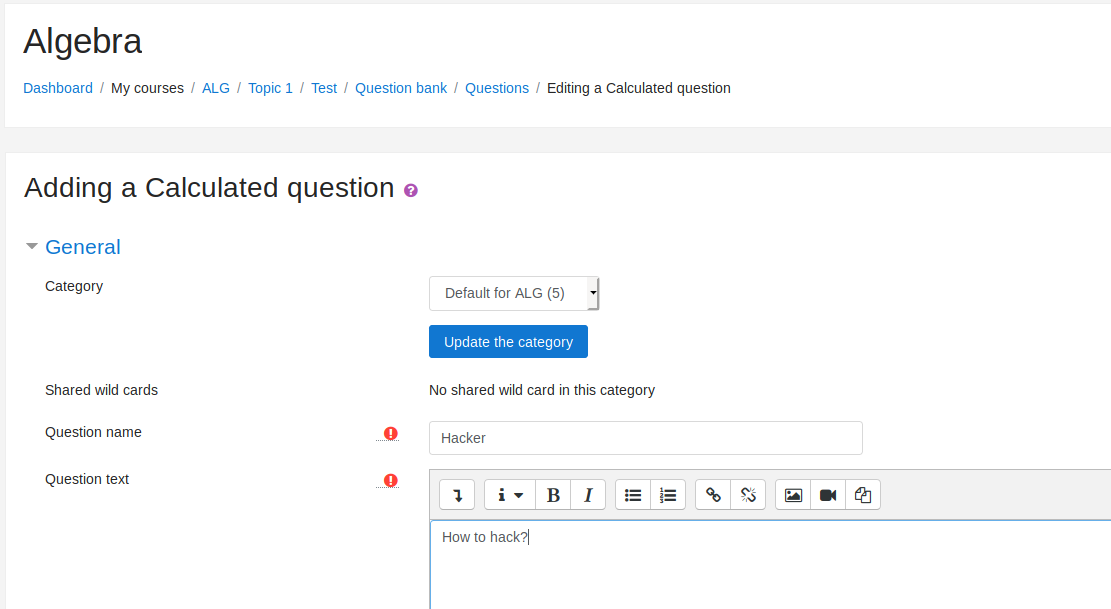Screen dimensions: 1111x609
Task: Insert an image into Question text
Action: pos(793,495)
